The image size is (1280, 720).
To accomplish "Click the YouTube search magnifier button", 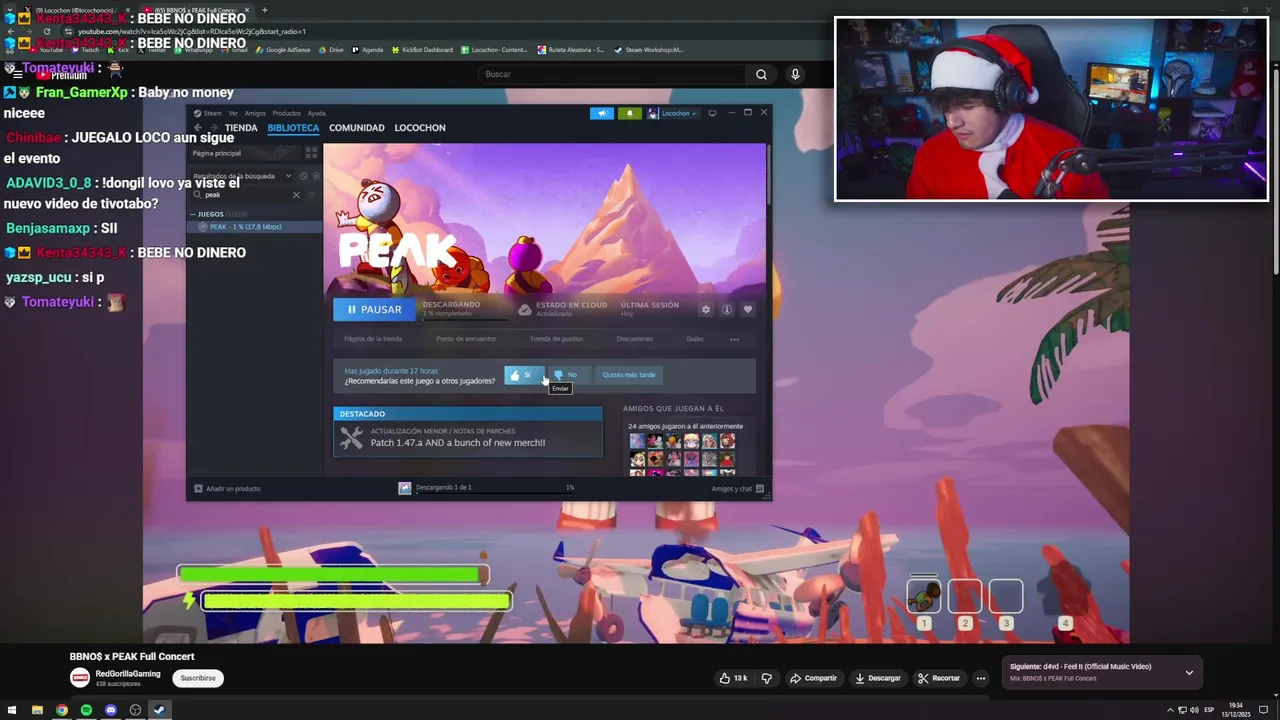I will pos(761,74).
